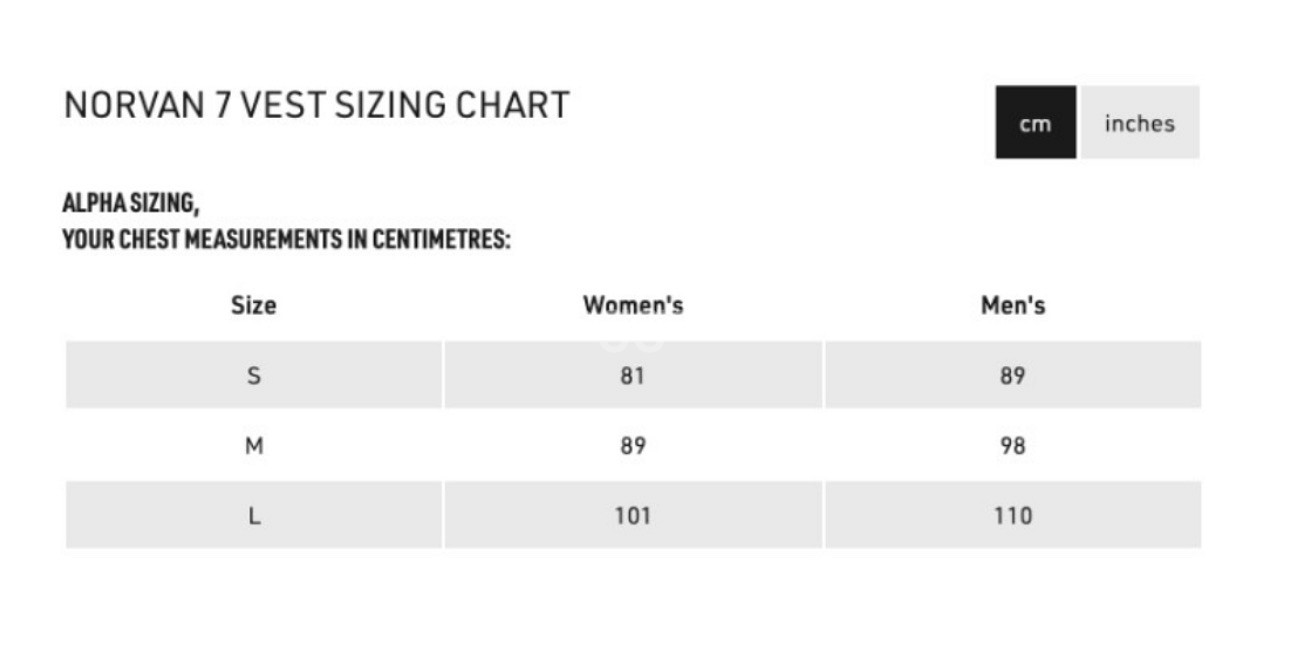The image size is (1289, 648).
Task: Click Men's medium value 98
Action: (1013, 446)
